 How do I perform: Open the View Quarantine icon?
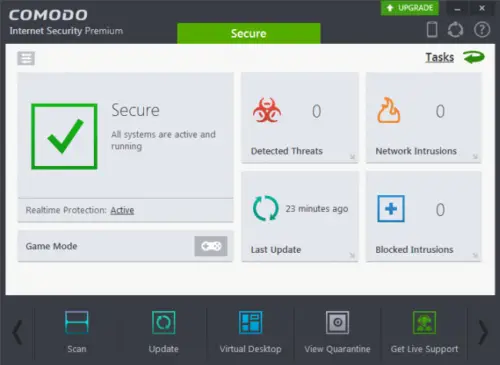337,322
